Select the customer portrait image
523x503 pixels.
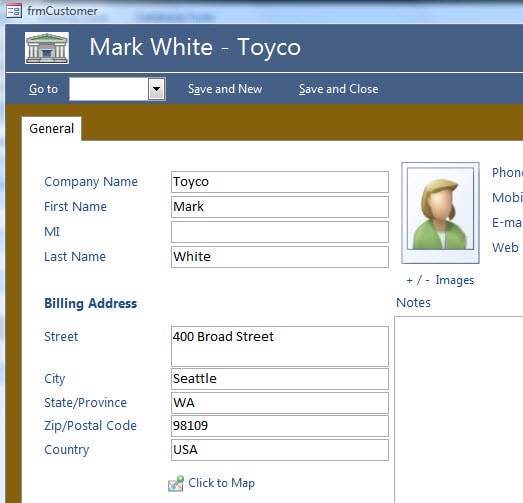click(x=440, y=213)
